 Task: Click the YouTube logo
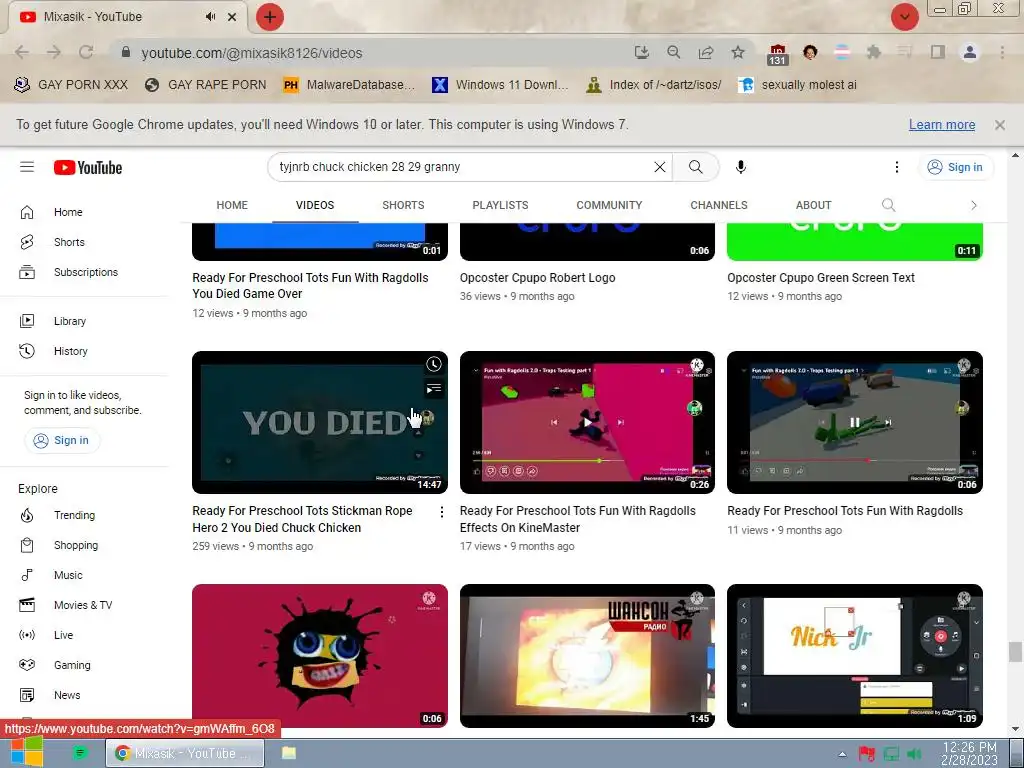[x=88, y=168]
